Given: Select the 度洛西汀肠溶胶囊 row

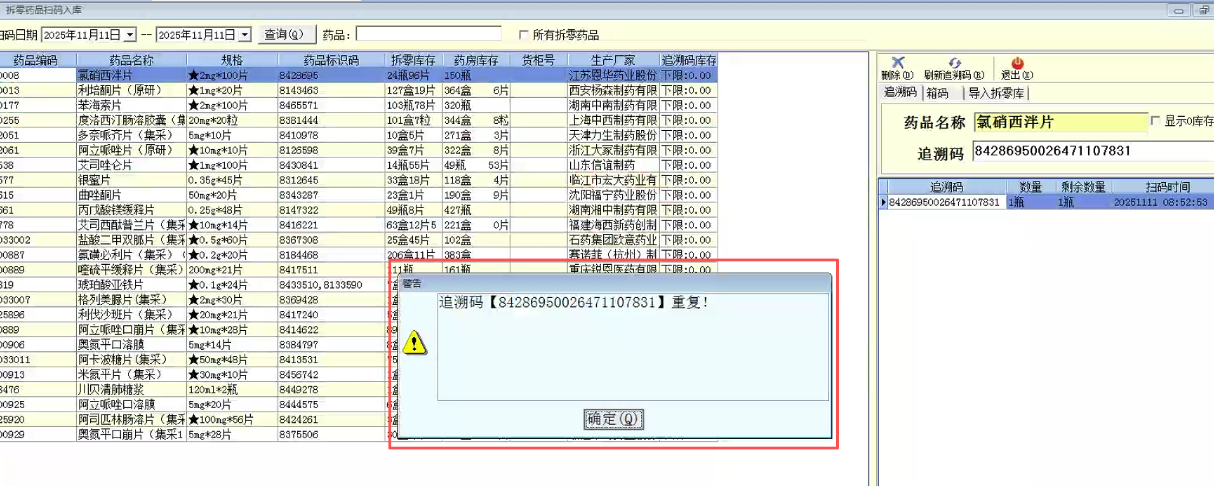Looking at the screenshot, I should coord(359,120).
